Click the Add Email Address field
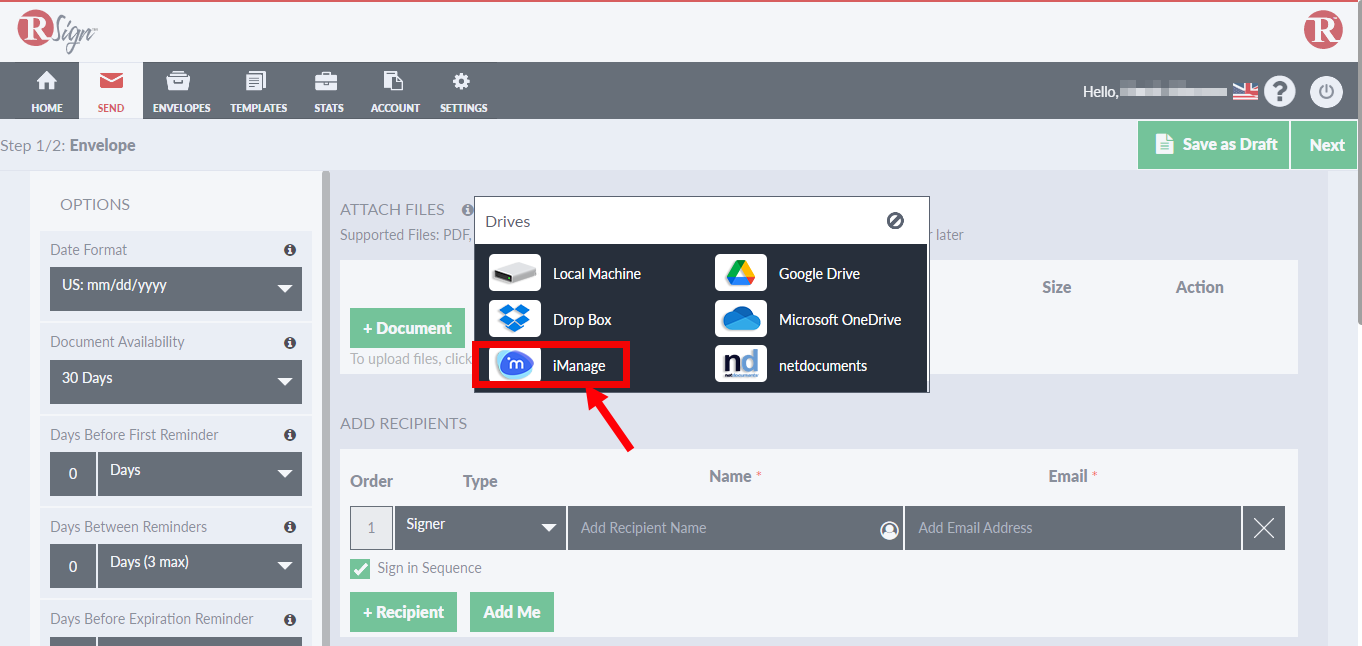Screen dimensions: 1362x646 click(1072, 528)
